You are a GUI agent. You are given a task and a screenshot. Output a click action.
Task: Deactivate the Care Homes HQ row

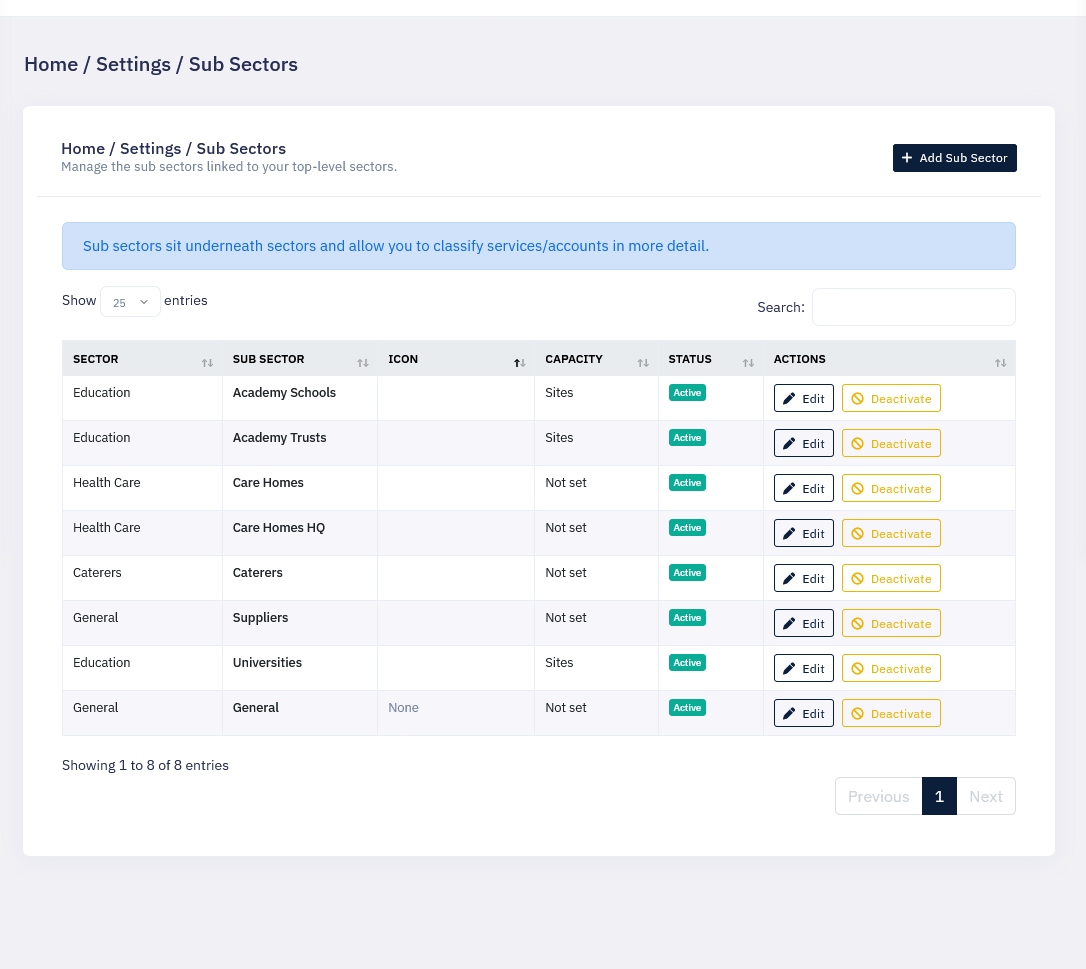tap(891, 533)
